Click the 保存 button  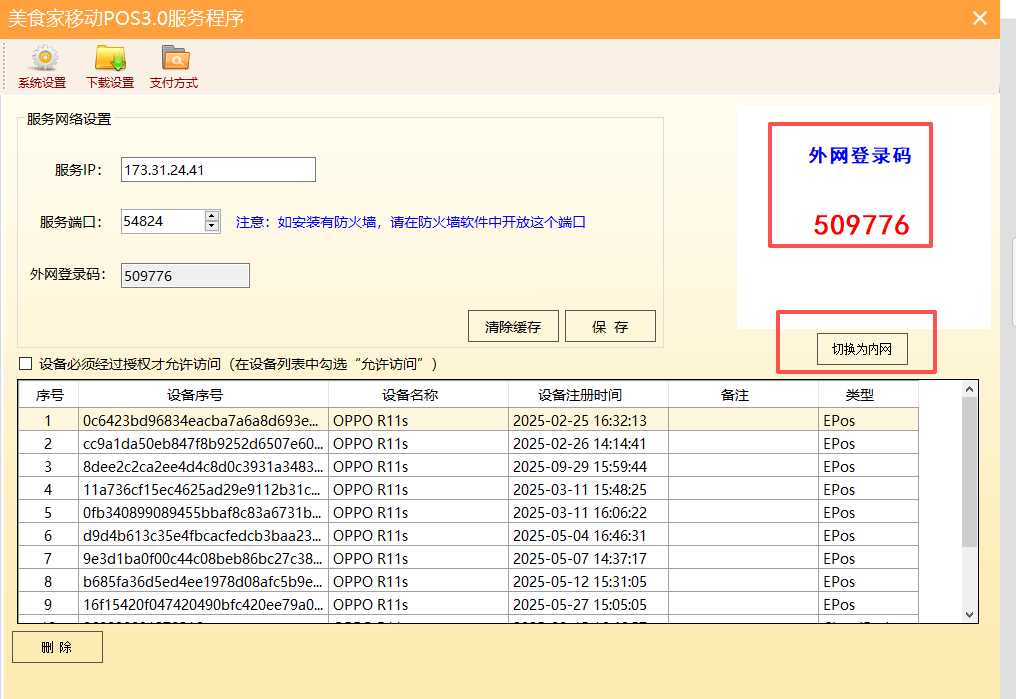tap(610, 326)
